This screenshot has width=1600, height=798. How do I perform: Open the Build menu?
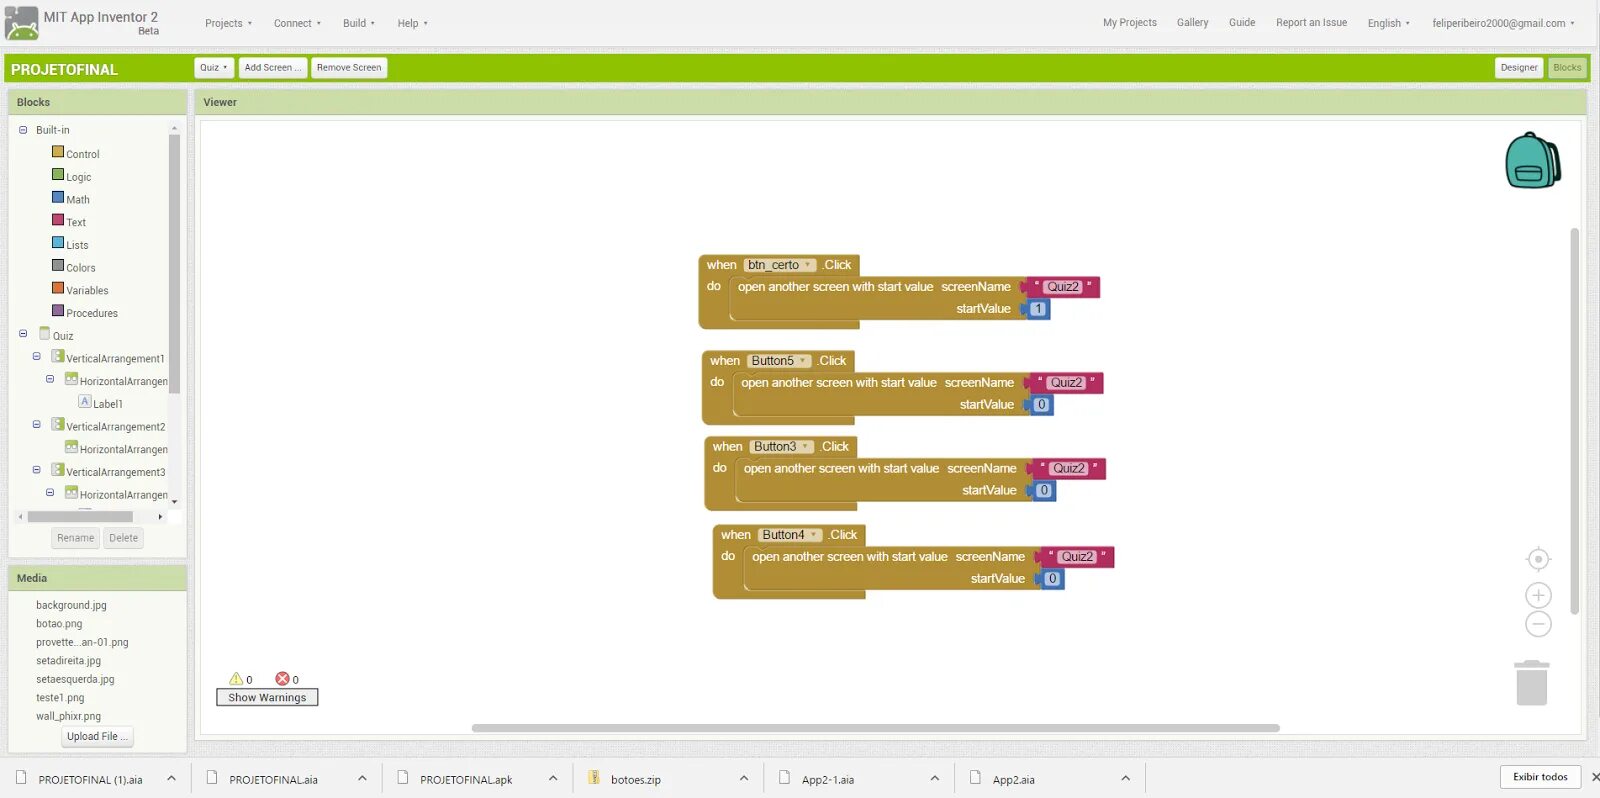tap(359, 23)
